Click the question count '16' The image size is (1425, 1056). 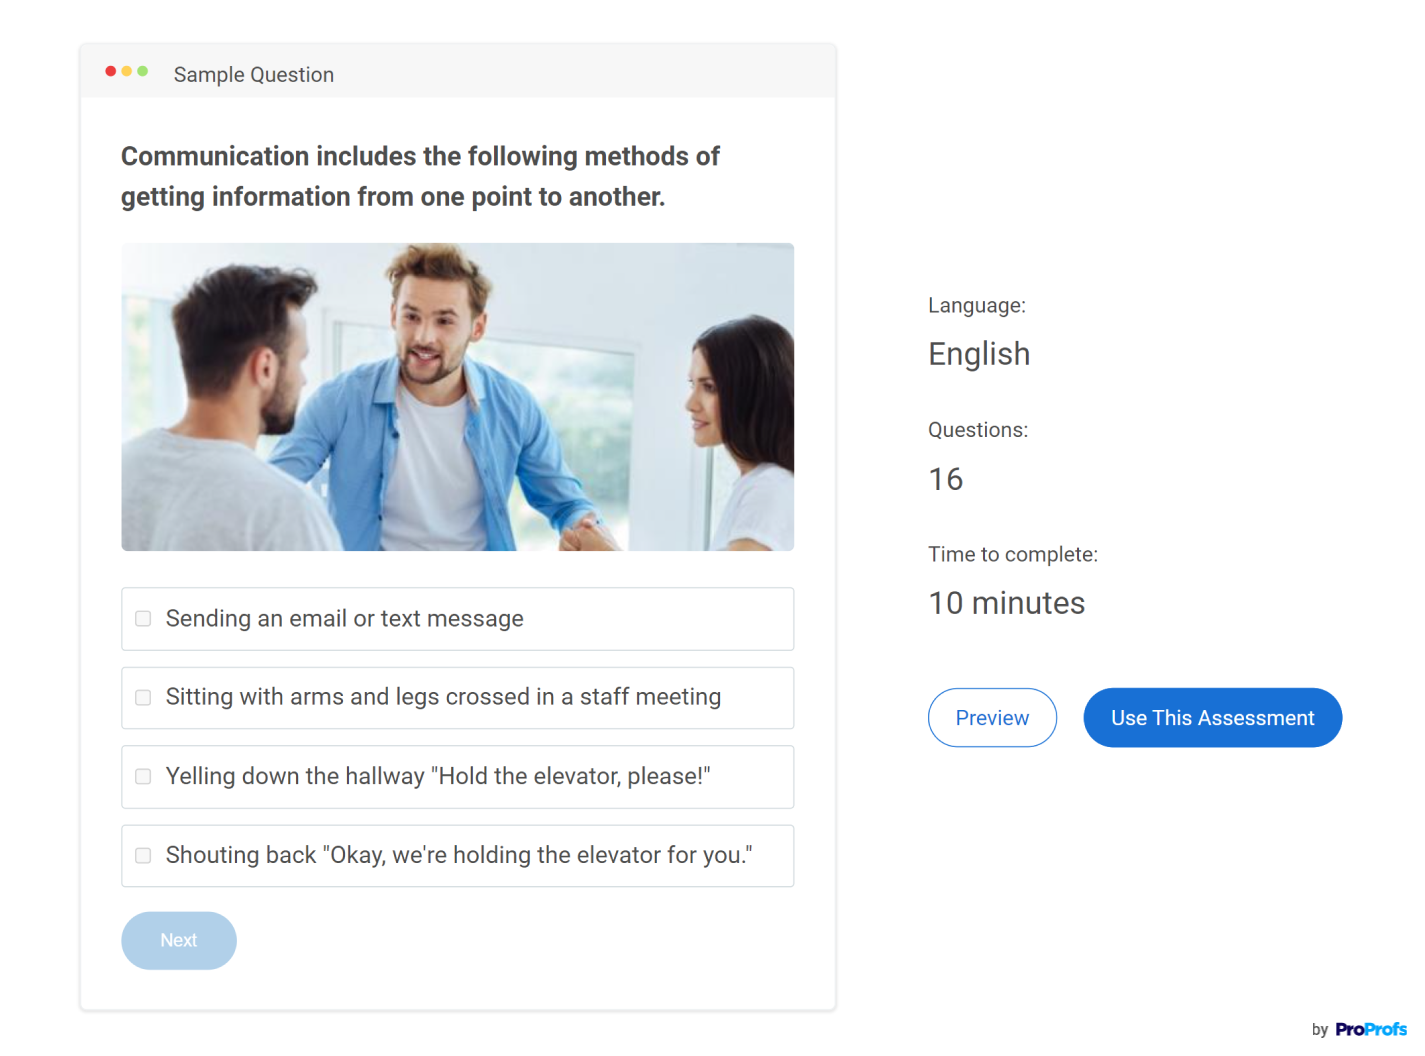(x=945, y=479)
